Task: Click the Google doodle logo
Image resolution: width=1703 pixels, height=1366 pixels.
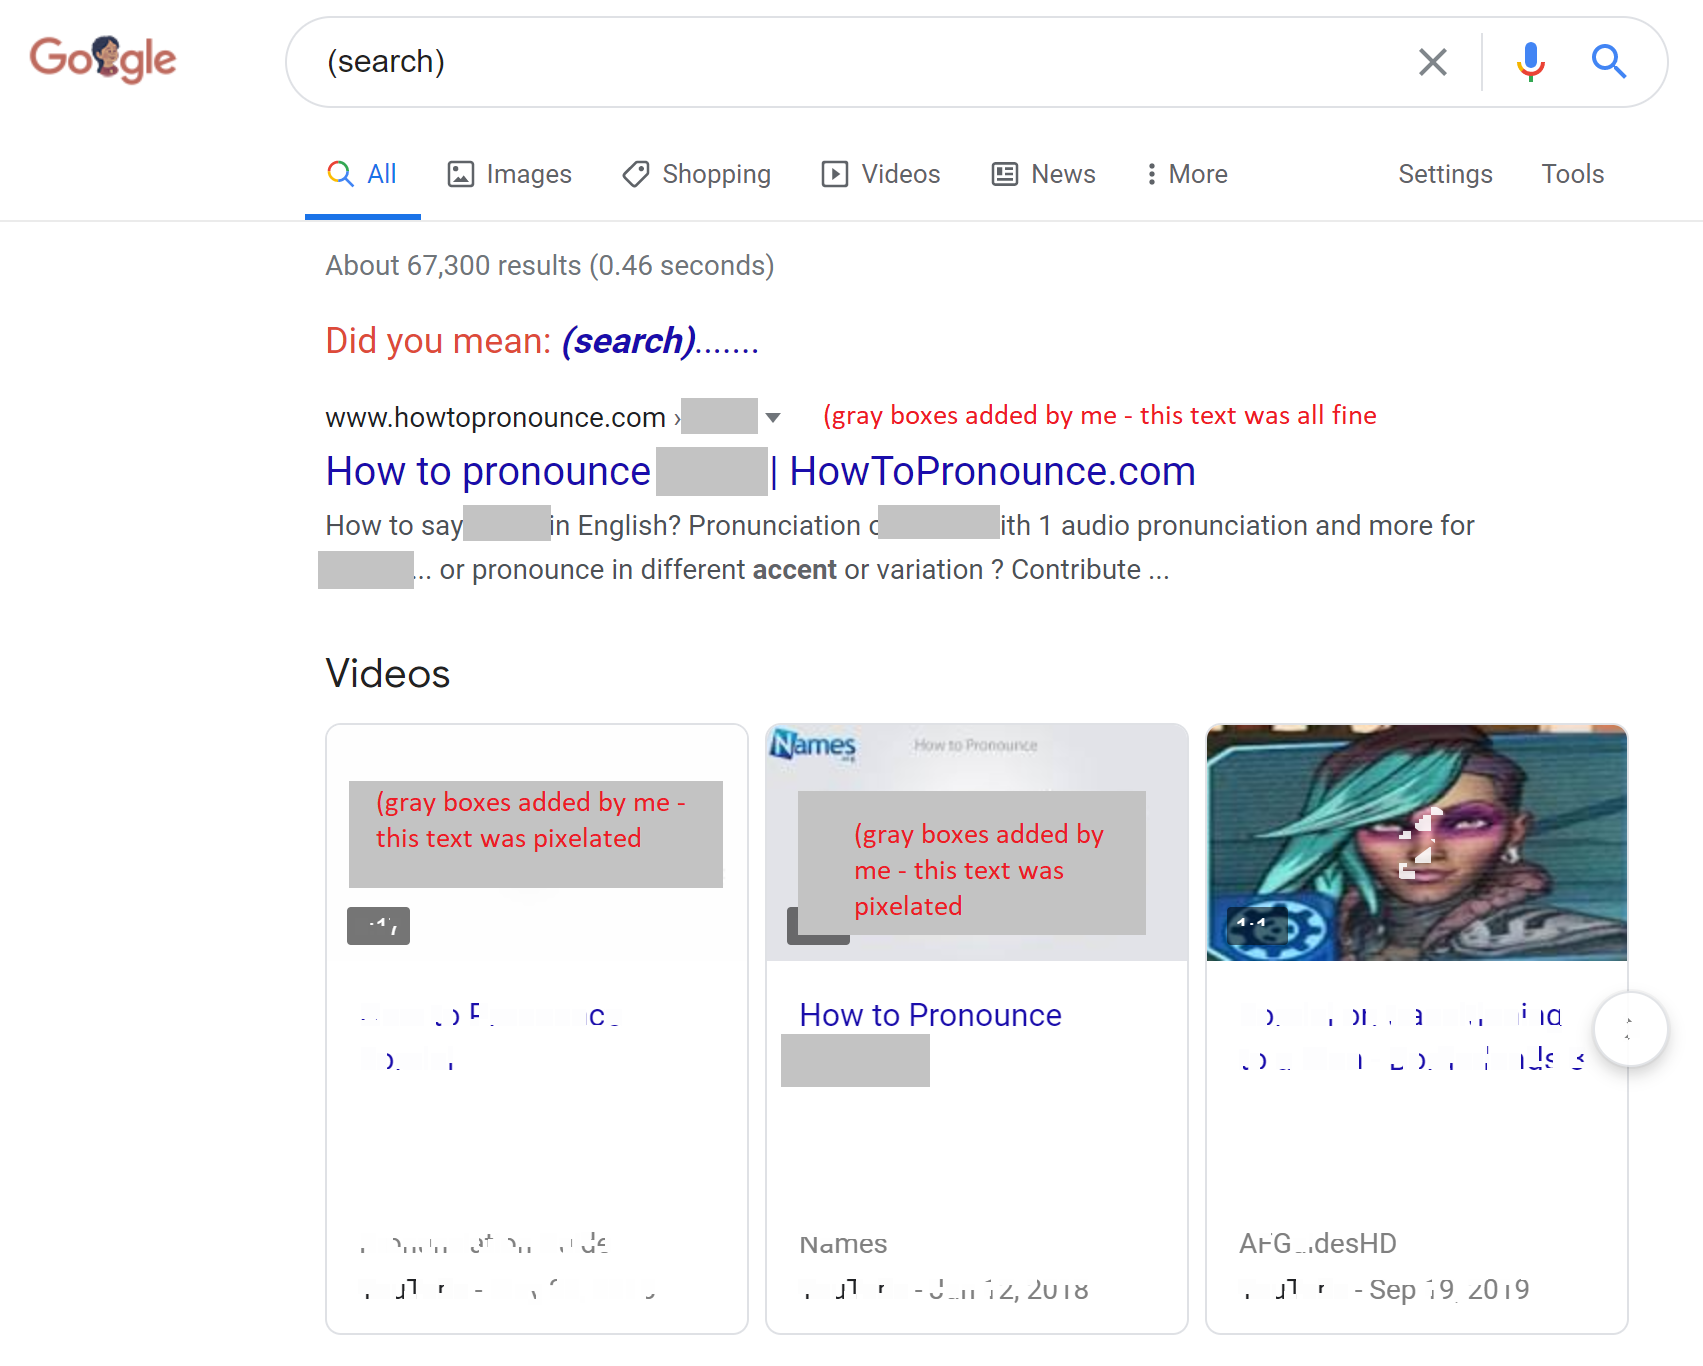Action: click(101, 59)
